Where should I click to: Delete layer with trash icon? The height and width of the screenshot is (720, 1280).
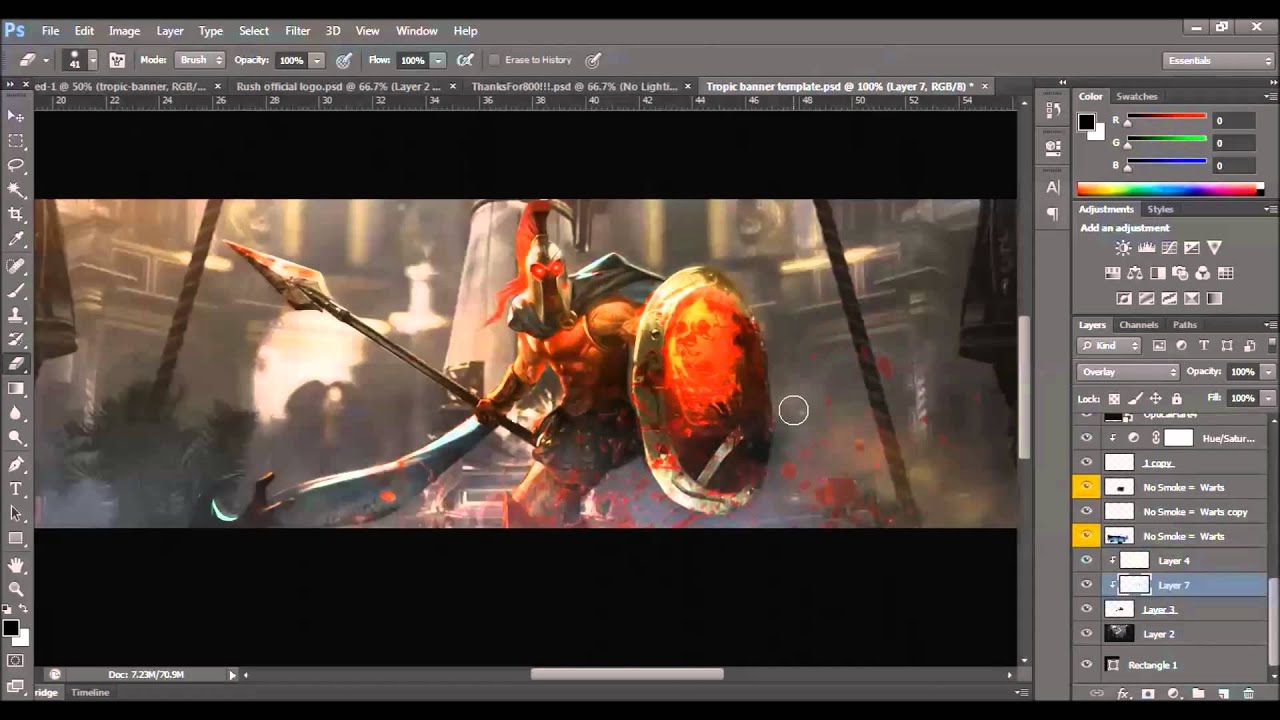point(1248,693)
